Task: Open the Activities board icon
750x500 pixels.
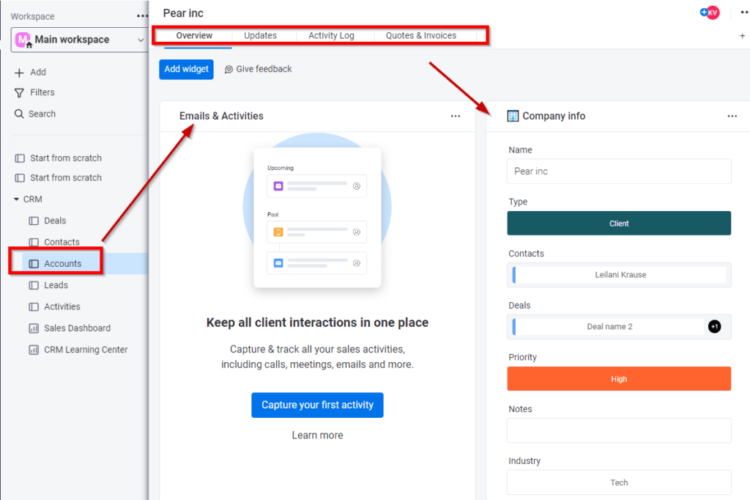Action: pyautogui.click(x=33, y=307)
